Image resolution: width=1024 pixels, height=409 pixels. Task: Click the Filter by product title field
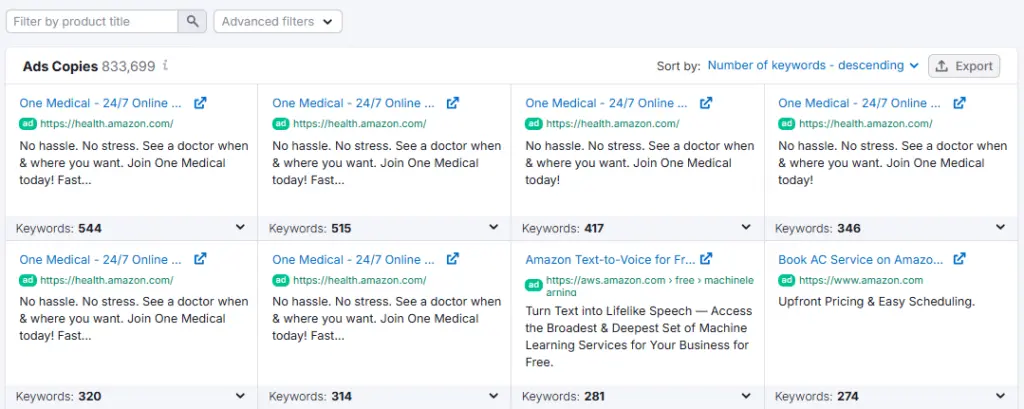(93, 21)
